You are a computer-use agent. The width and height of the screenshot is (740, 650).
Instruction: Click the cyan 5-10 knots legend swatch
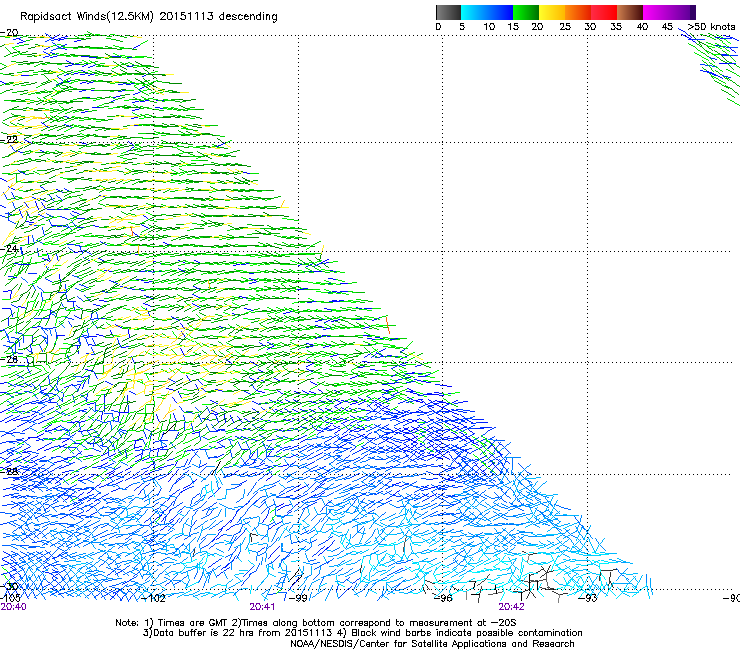474,12
